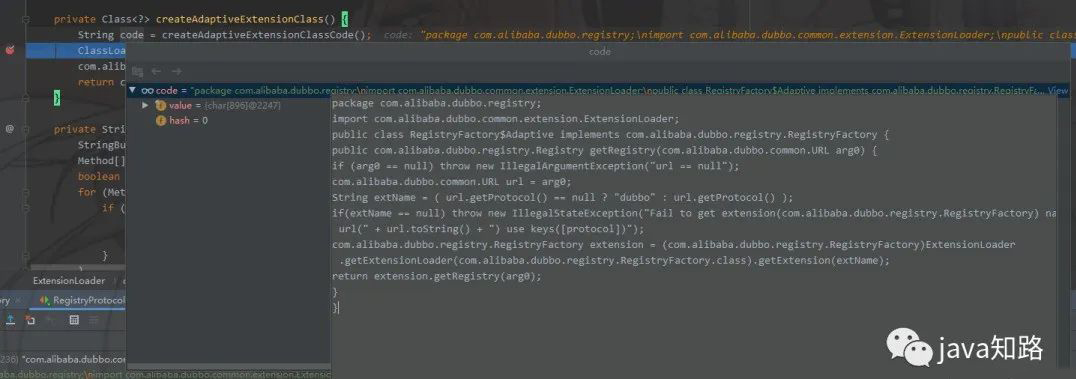Click the evaluate expression calculator icon
1076x379 pixels.
tap(74, 320)
